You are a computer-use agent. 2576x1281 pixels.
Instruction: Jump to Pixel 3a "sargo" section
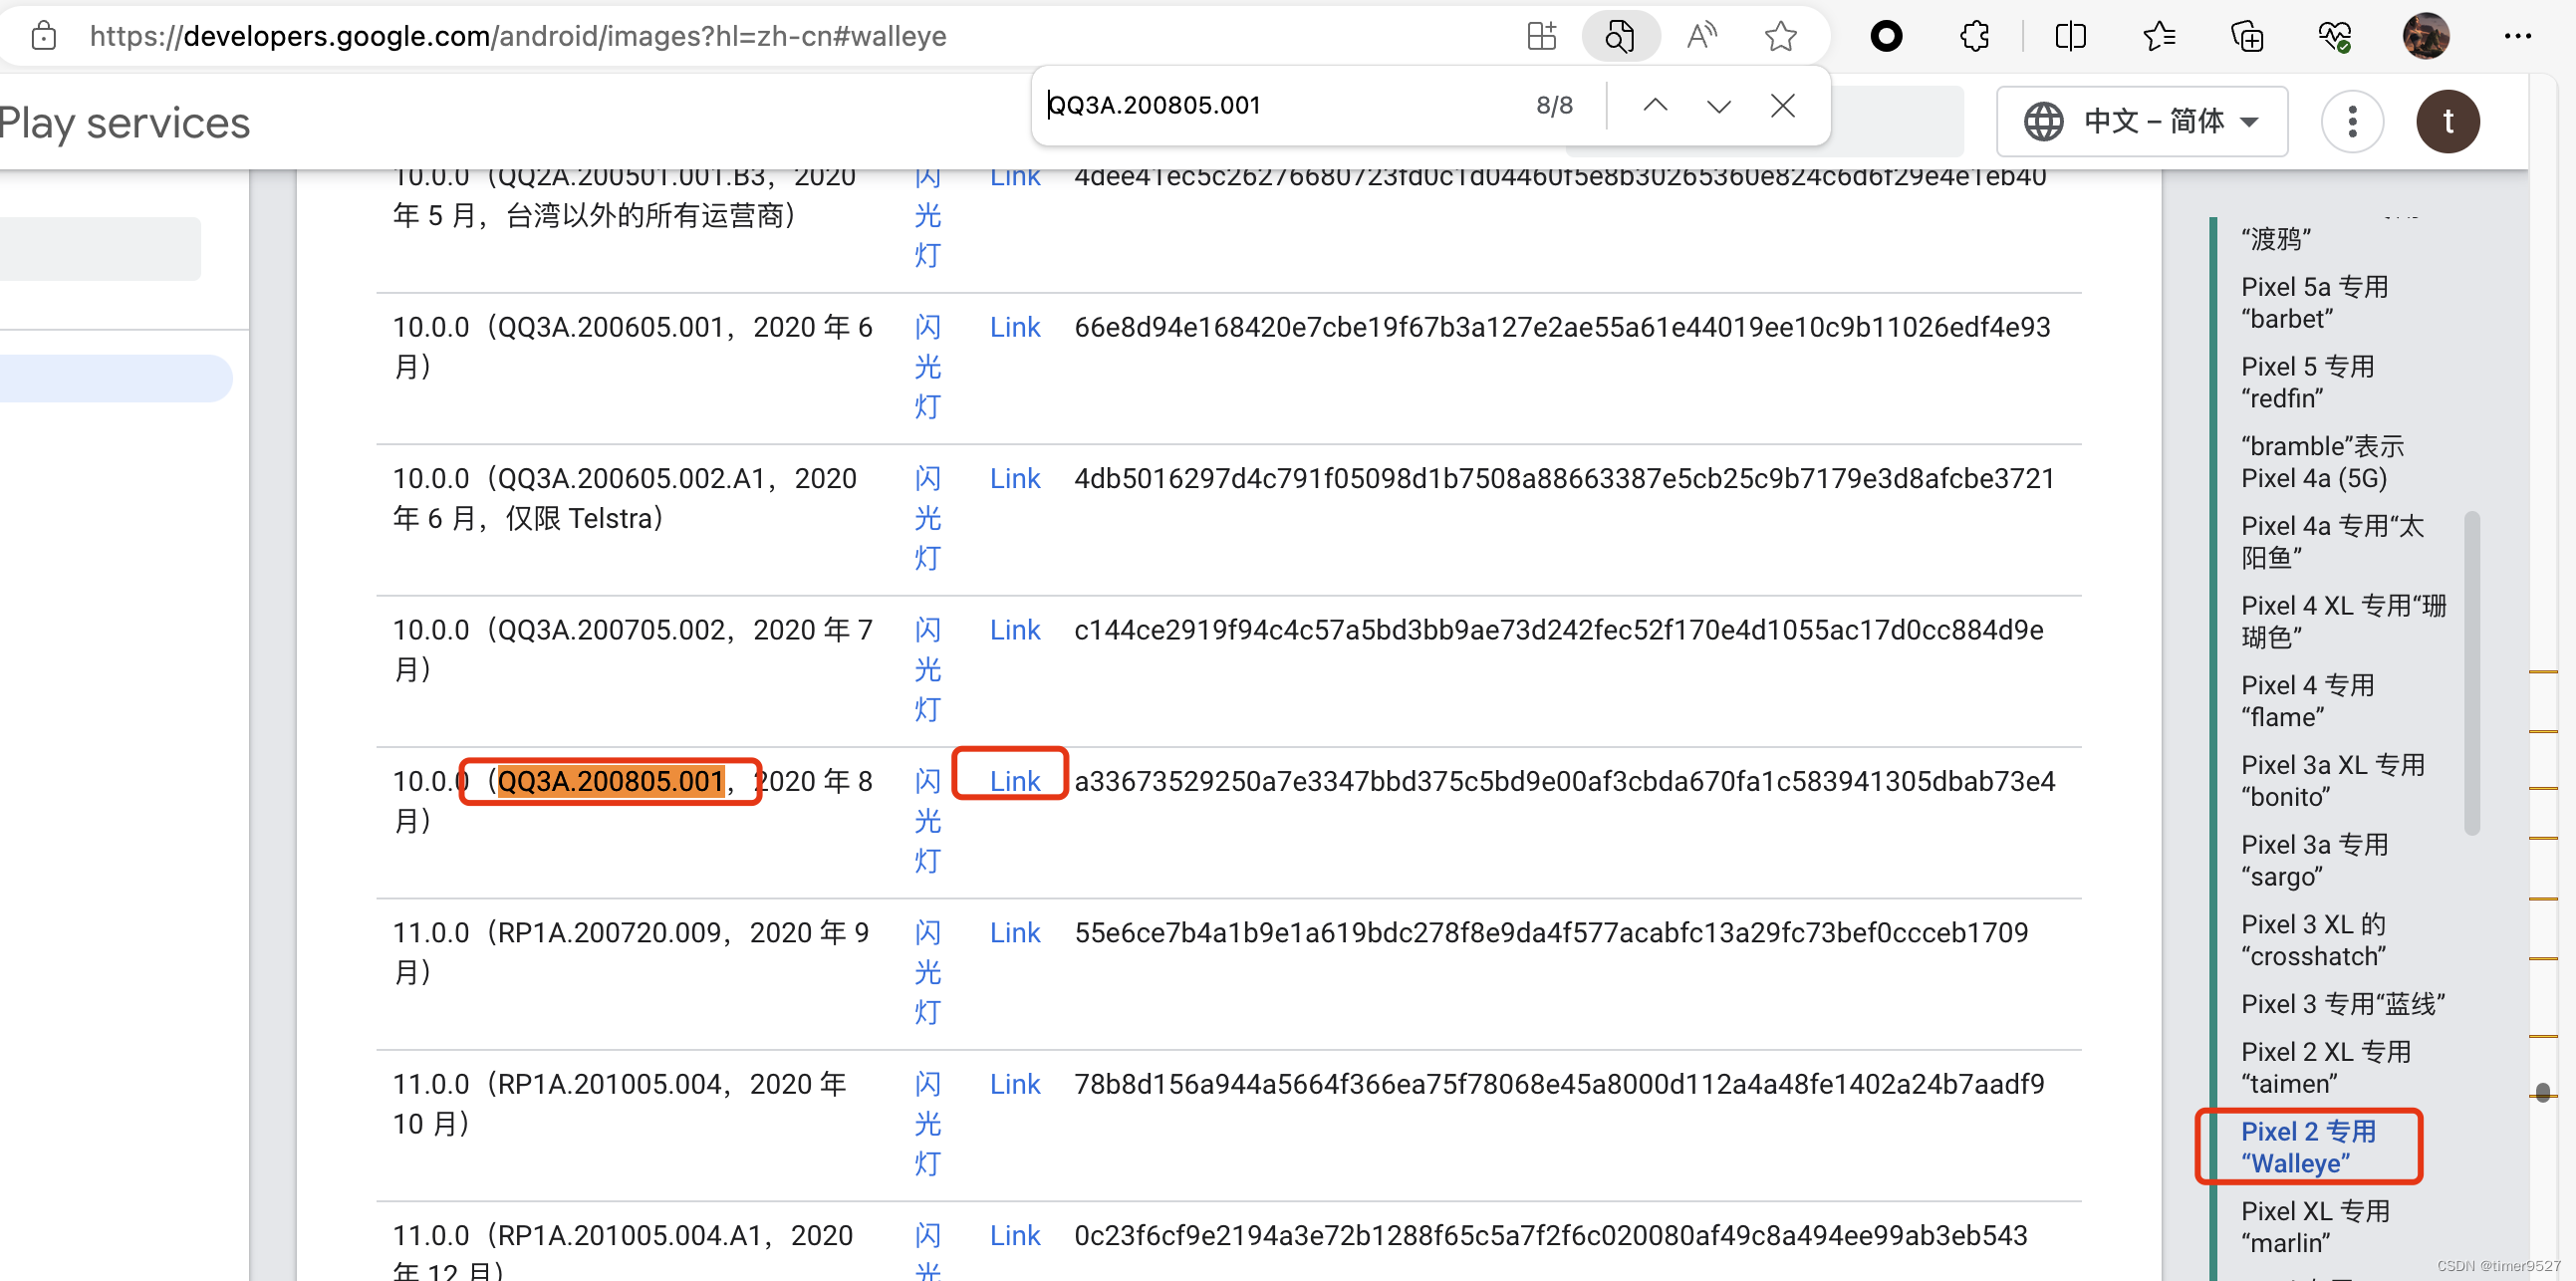[x=2314, y=860]
